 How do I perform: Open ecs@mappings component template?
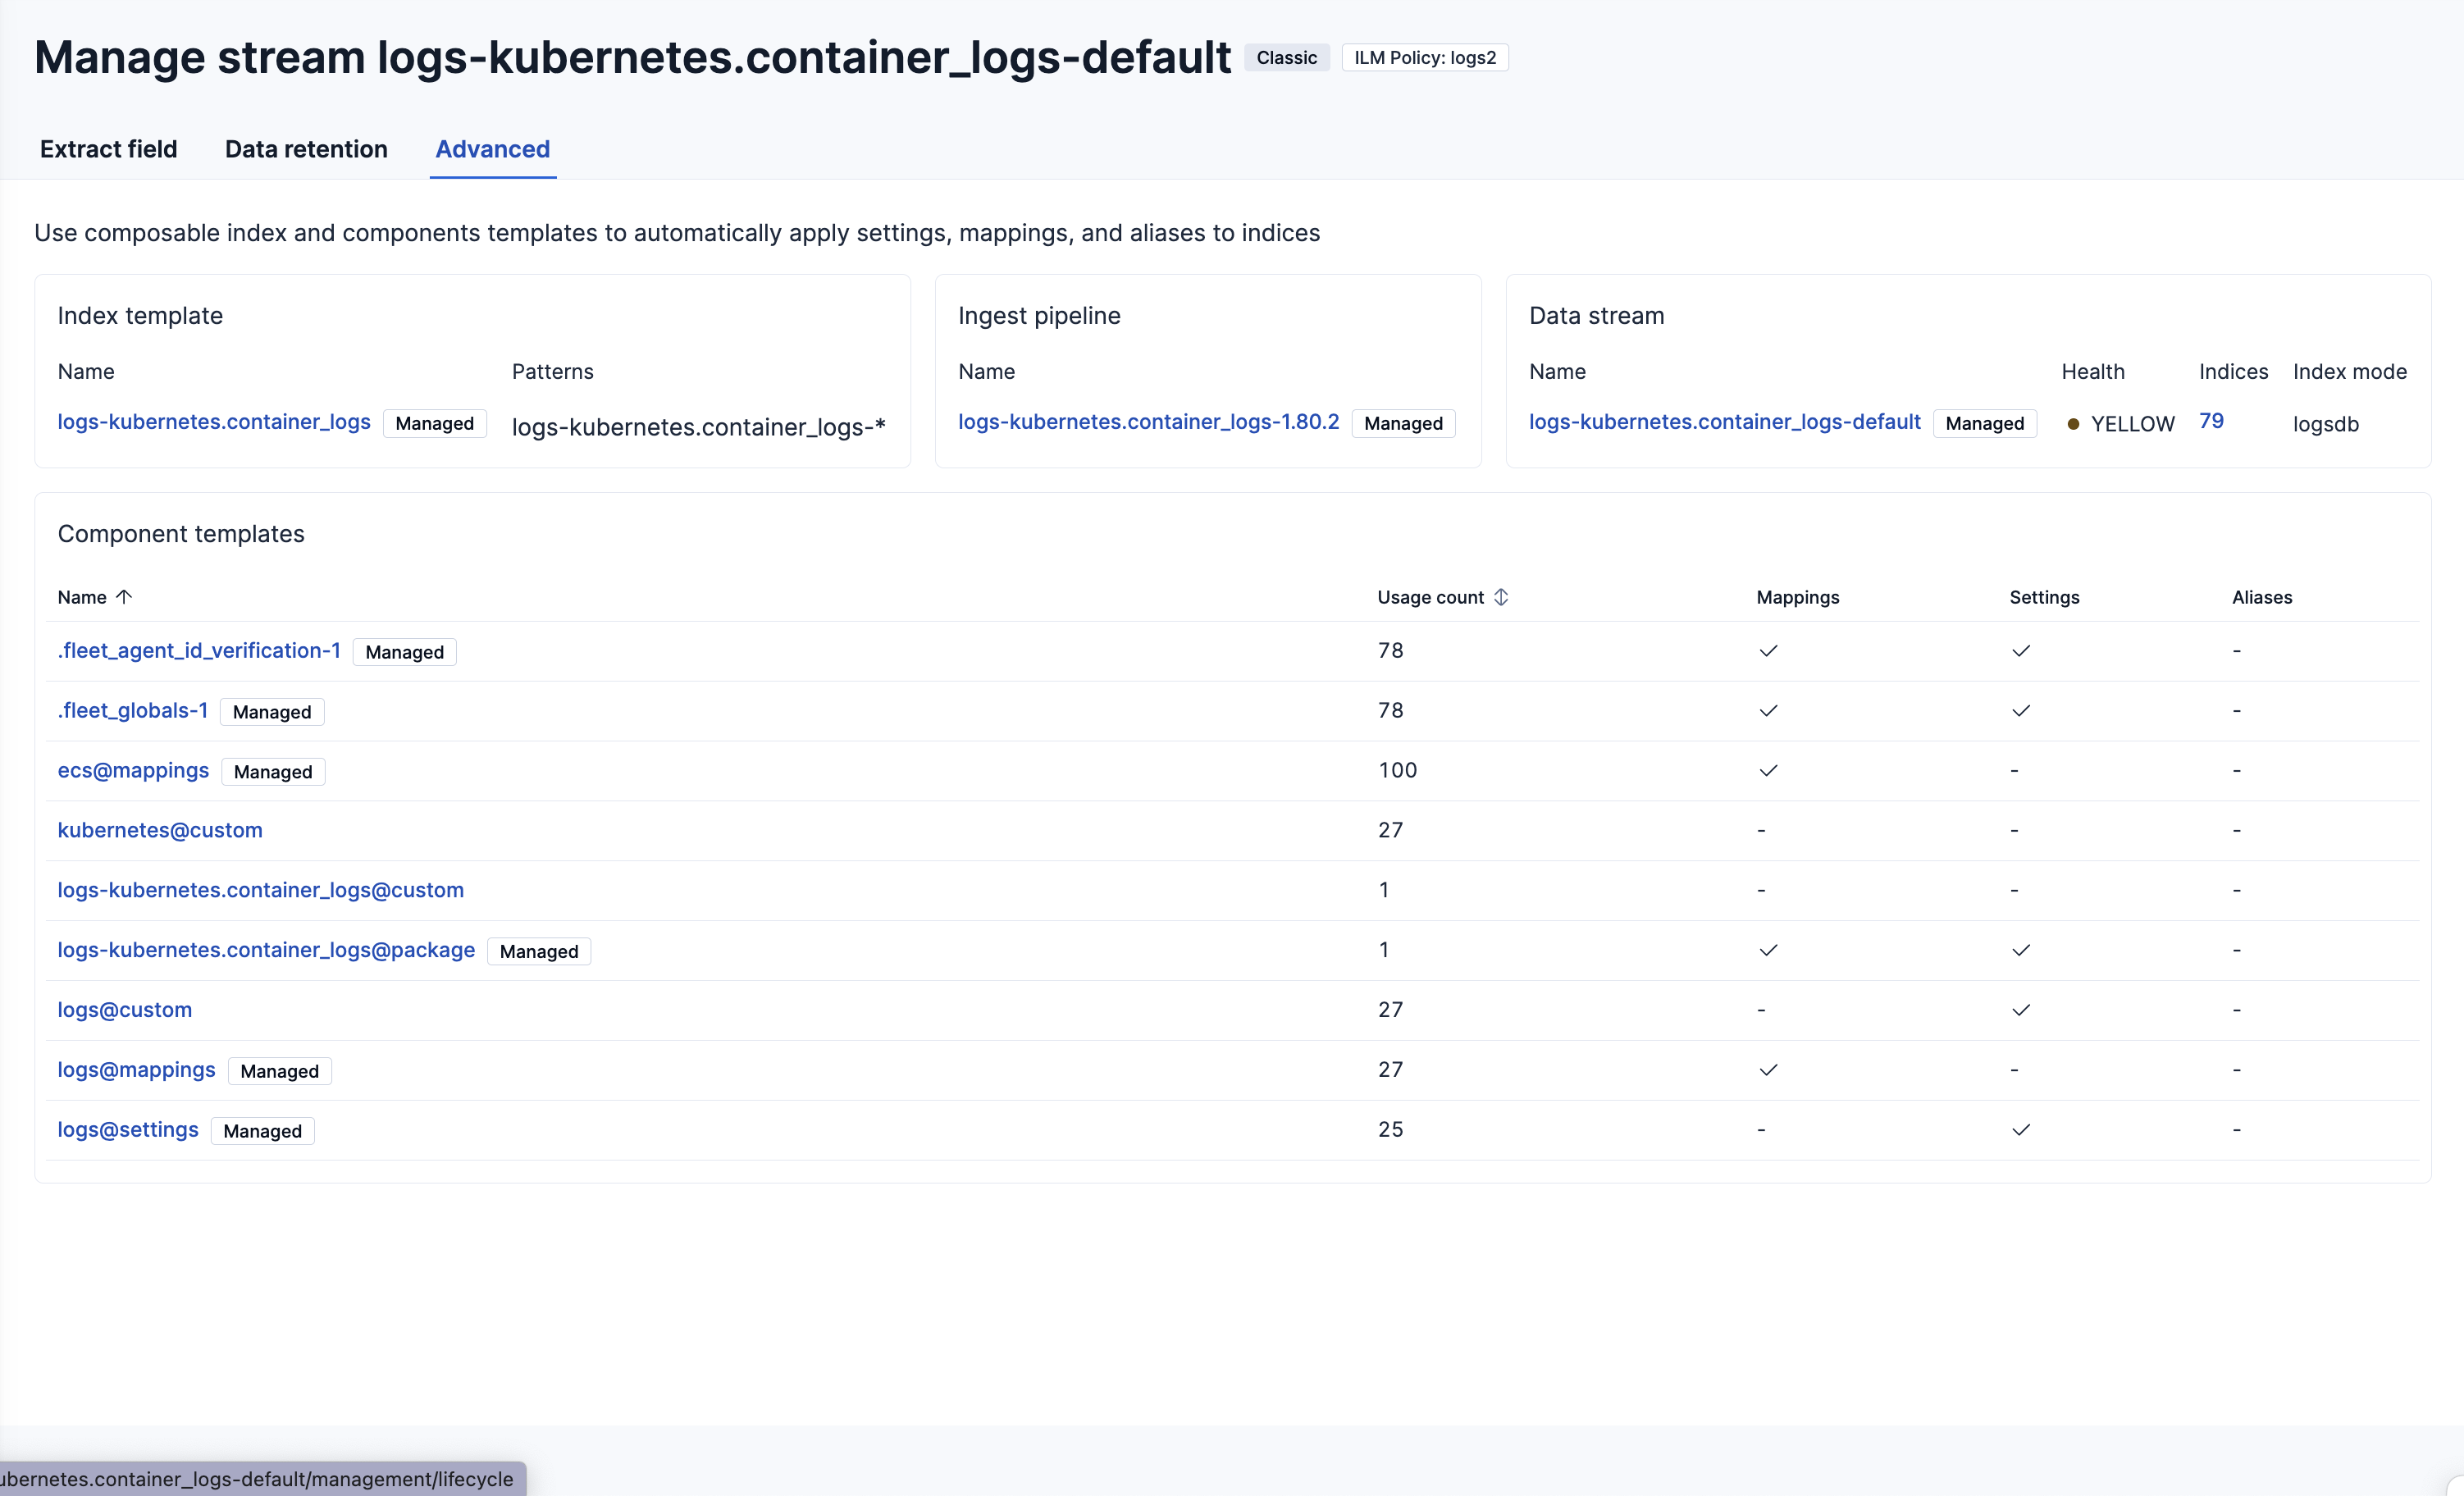point(133,771)
